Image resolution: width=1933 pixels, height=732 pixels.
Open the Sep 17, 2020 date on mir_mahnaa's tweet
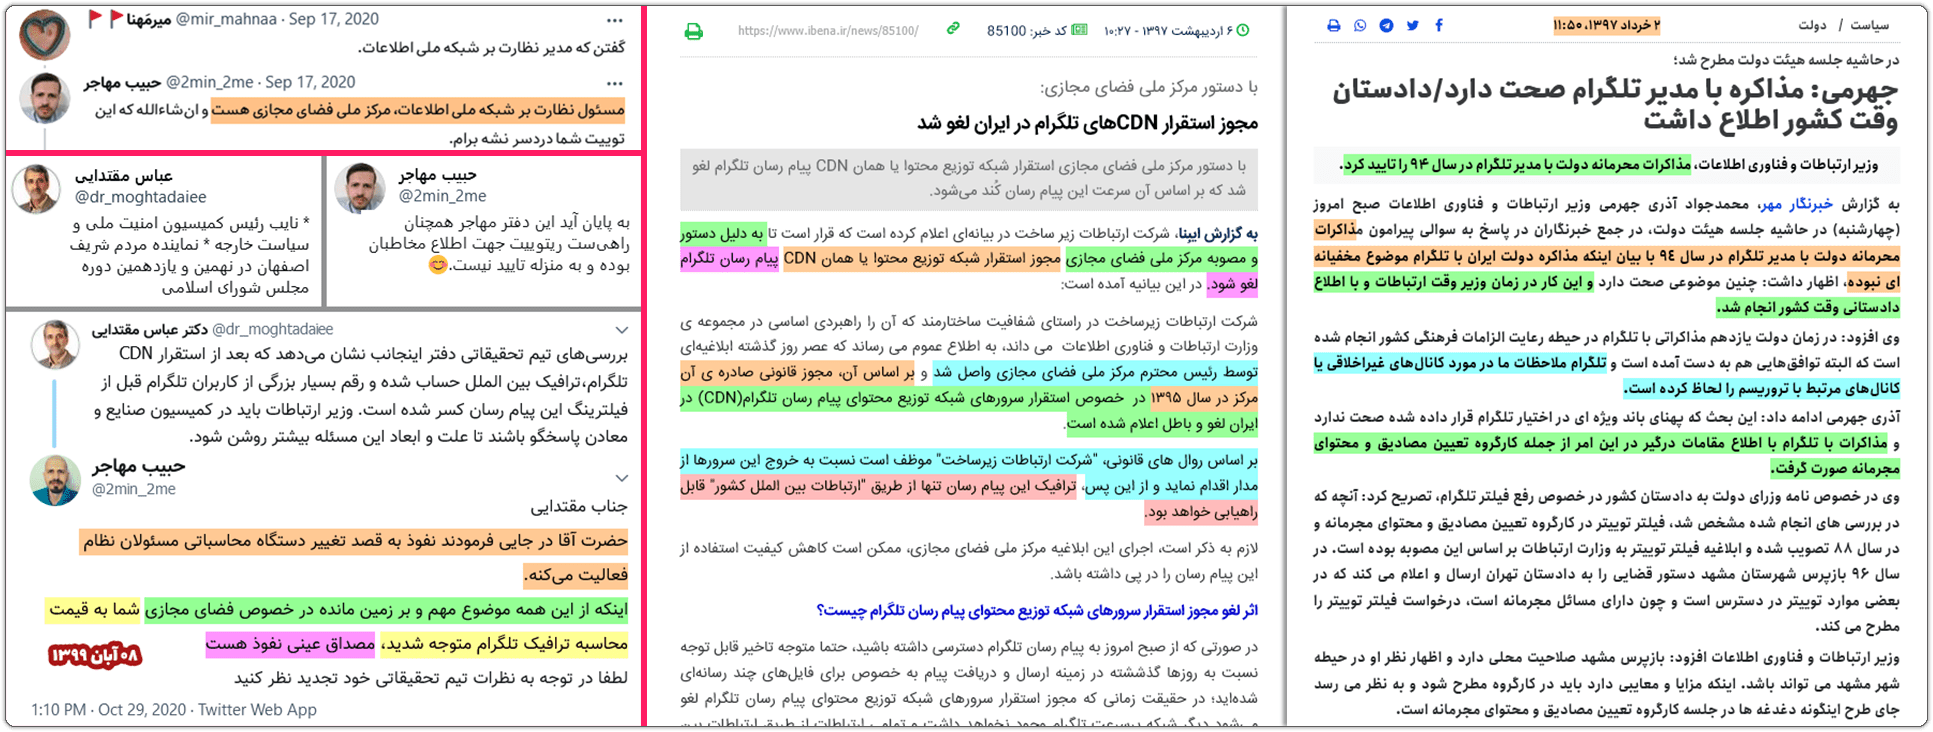coord(334,19)
